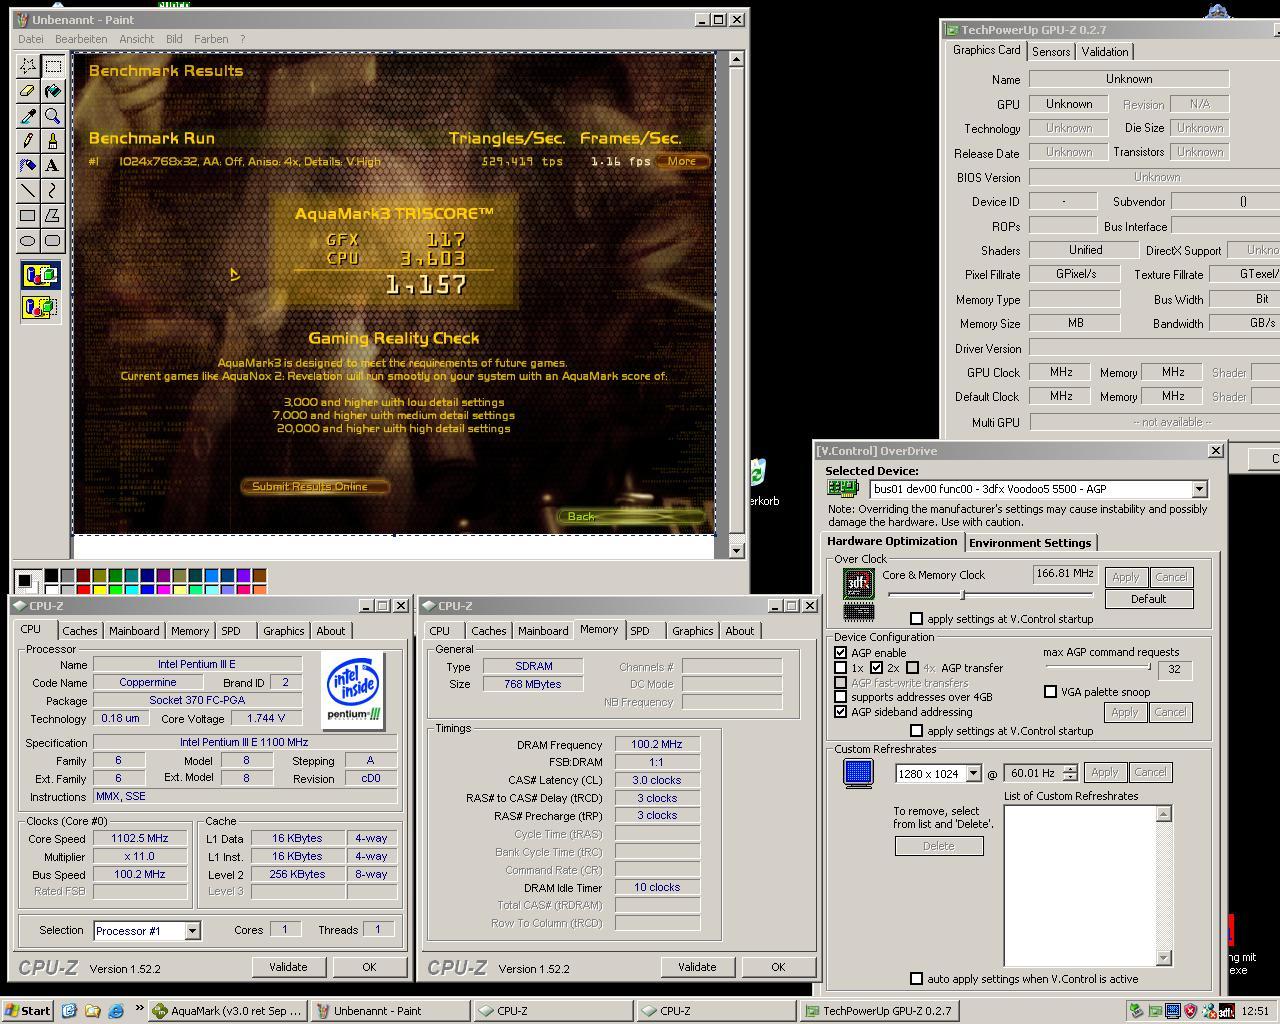Adjust the Core & Memory Clock slider
Screen dimensions: 1280x1024
click(x=962, y=595)
